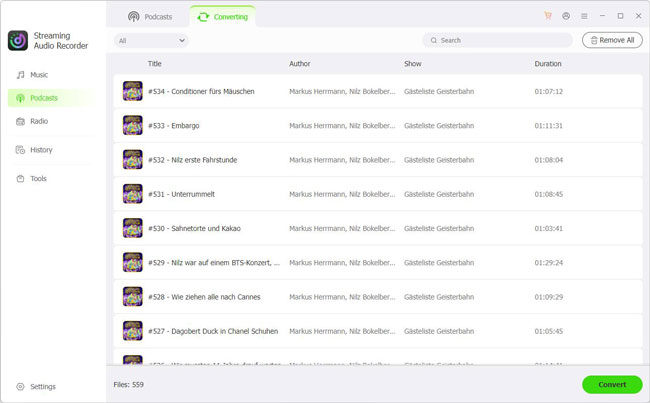This screenshot has height=403, width=650.
Task: Switch to the Podcasts top tab
Action: tap(150, 17)
